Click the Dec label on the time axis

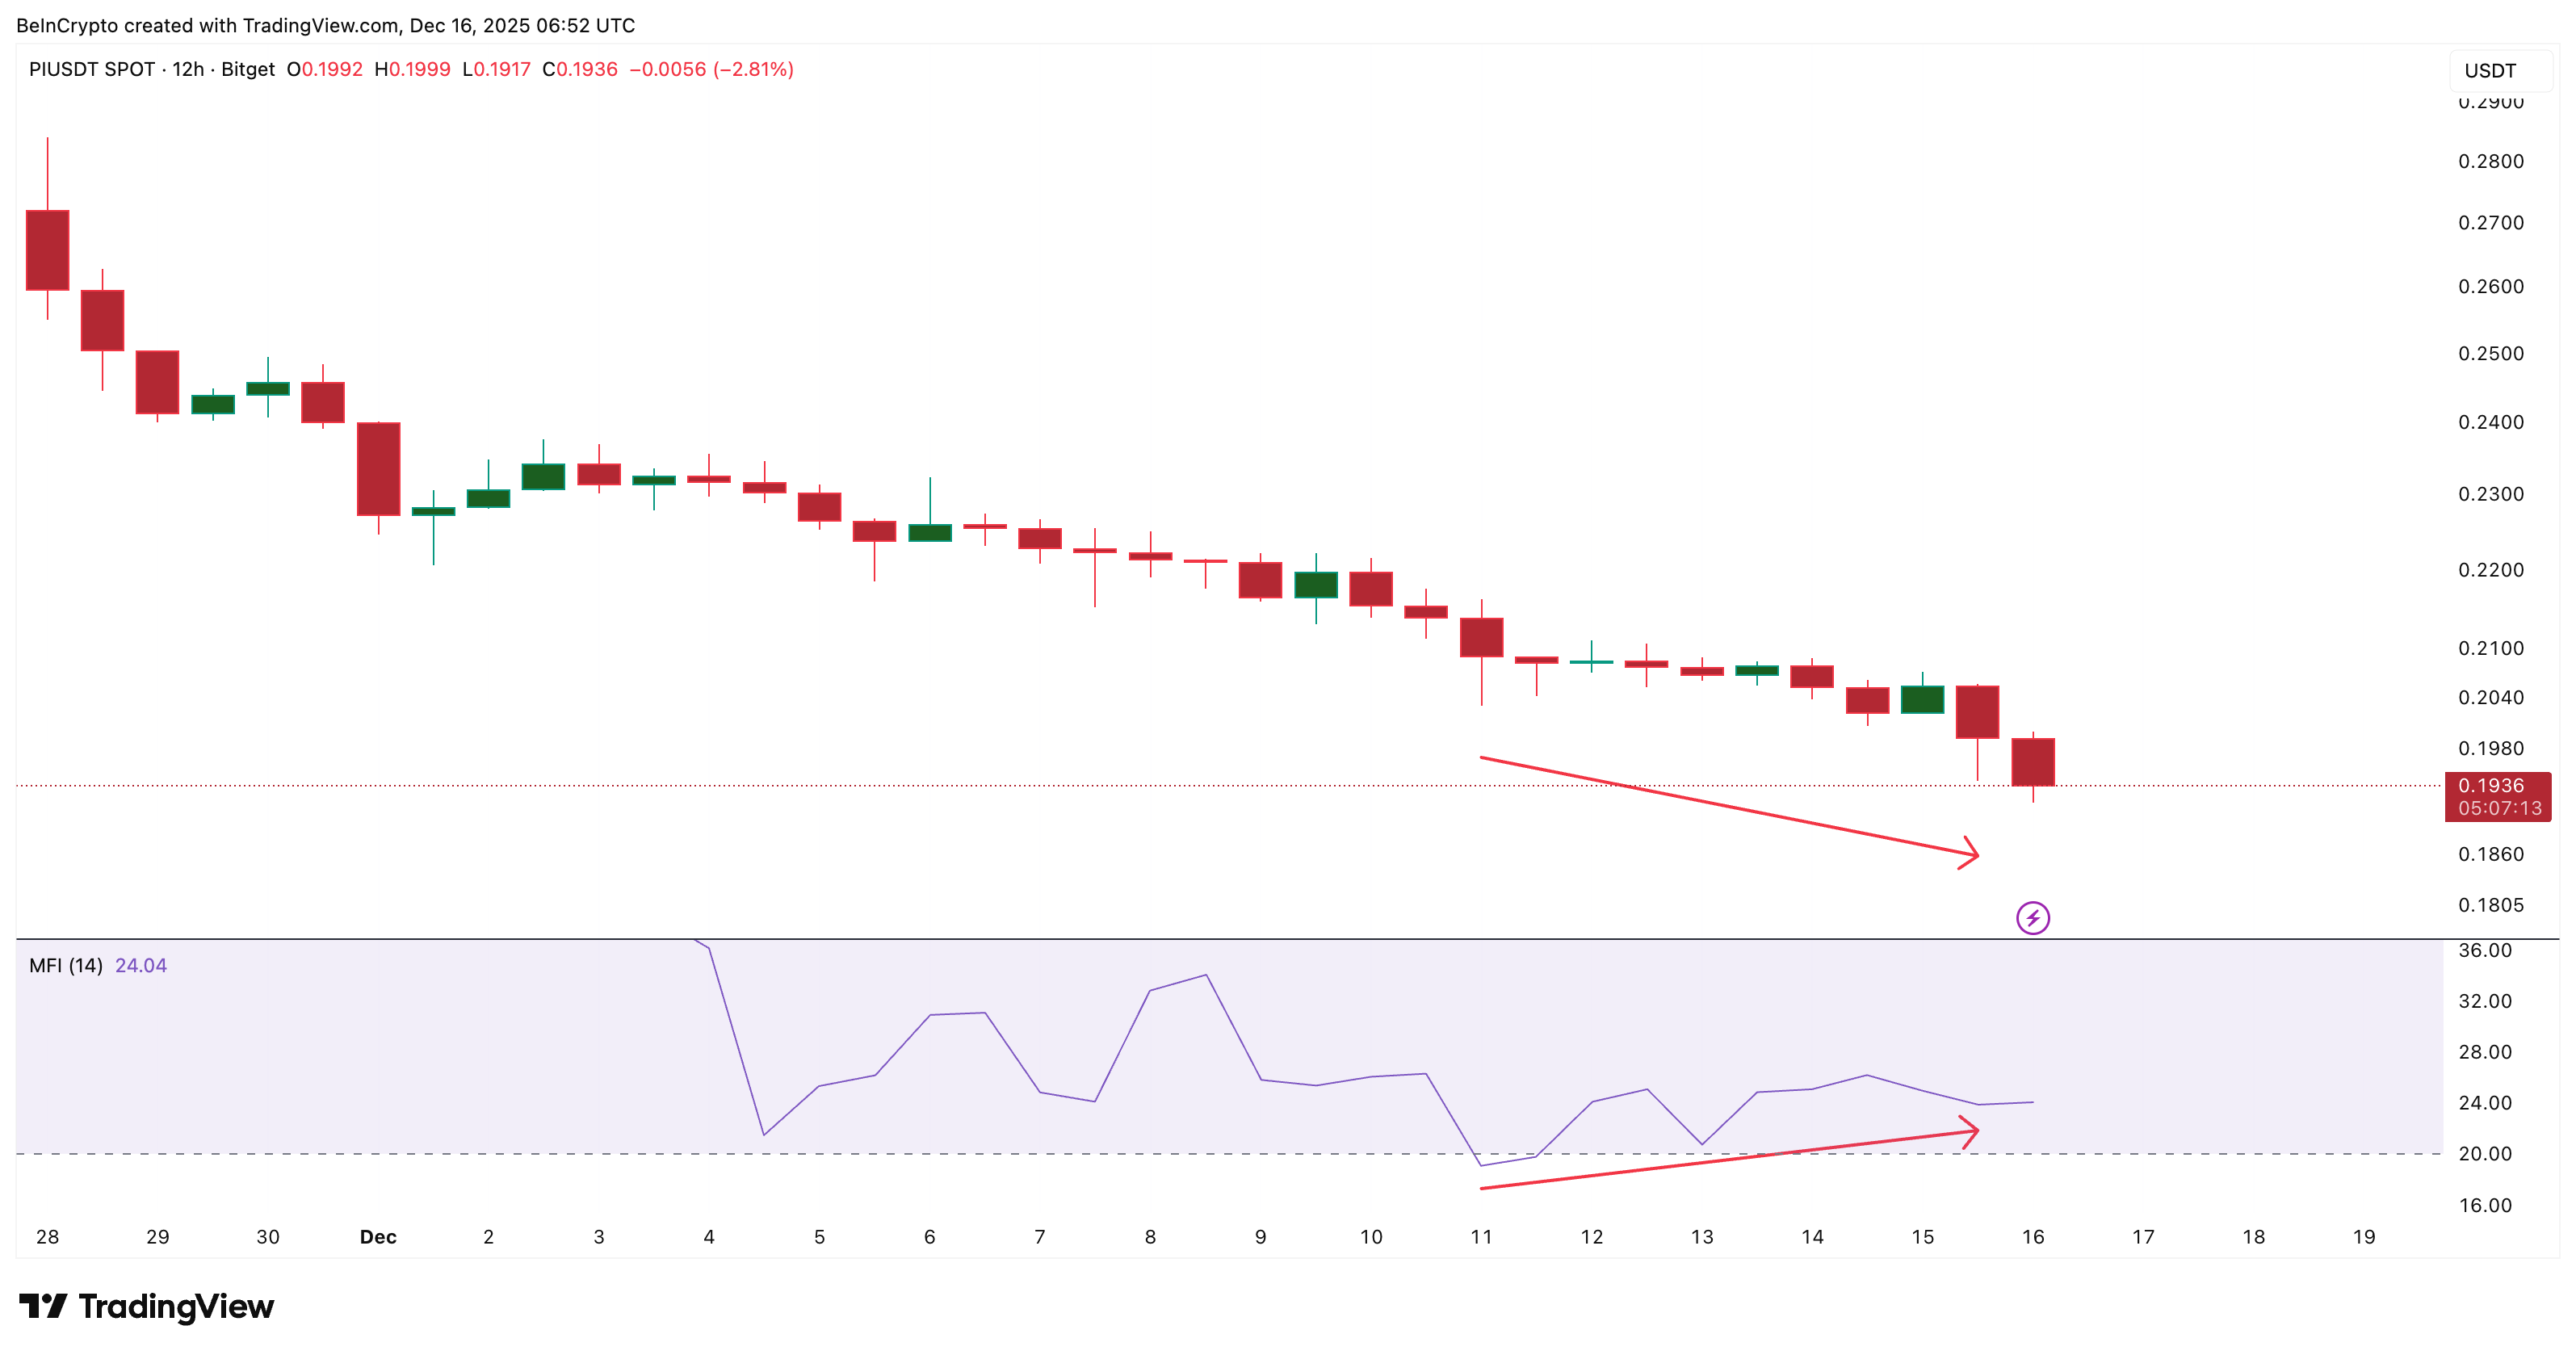click(378, 1237)
